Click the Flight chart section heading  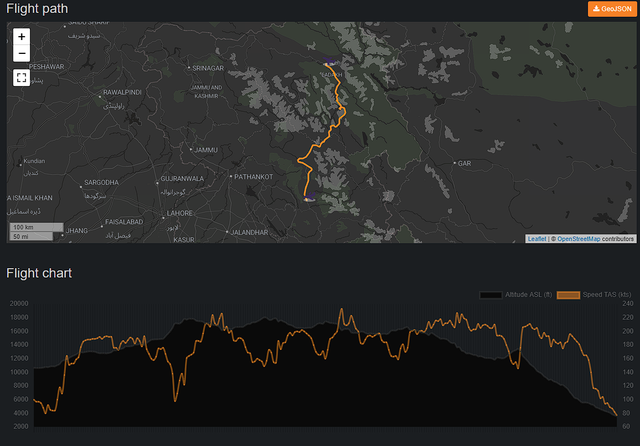(x=39, y=272)
